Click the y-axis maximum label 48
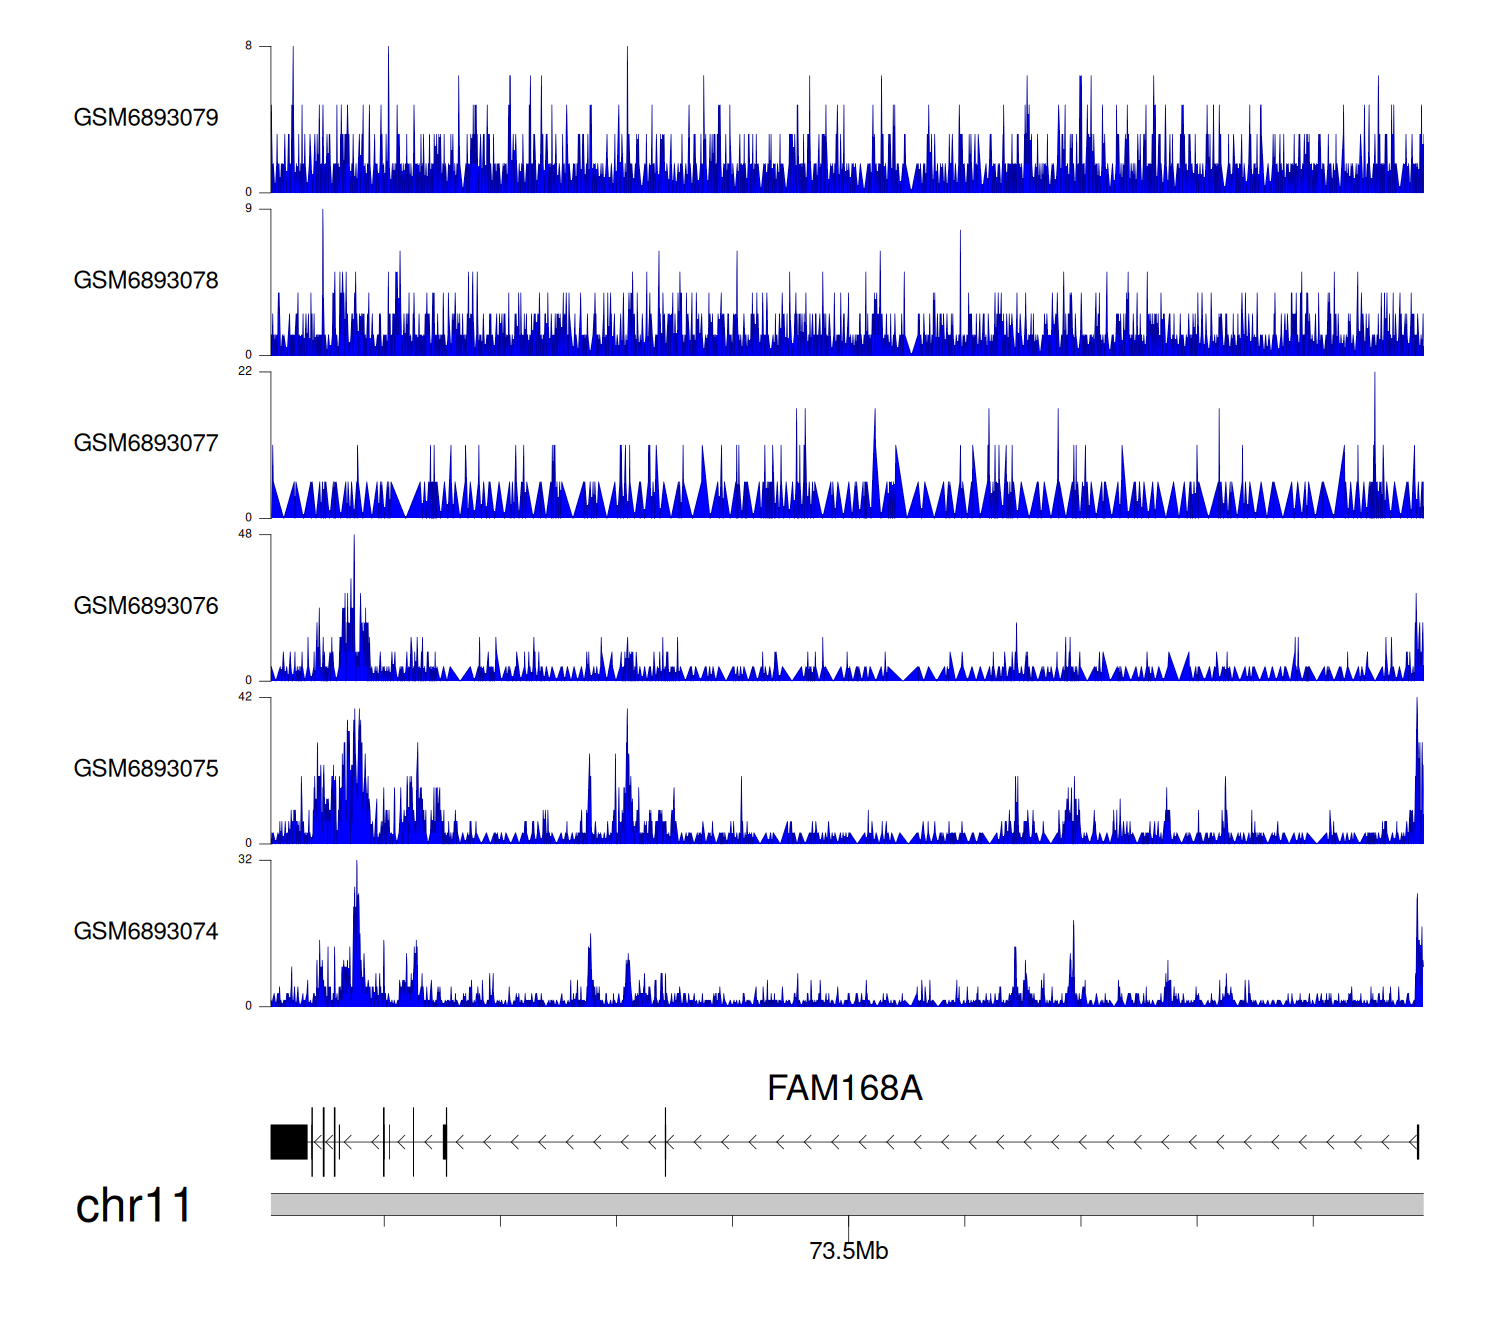1500x1320 pixels. coord(245,534)
